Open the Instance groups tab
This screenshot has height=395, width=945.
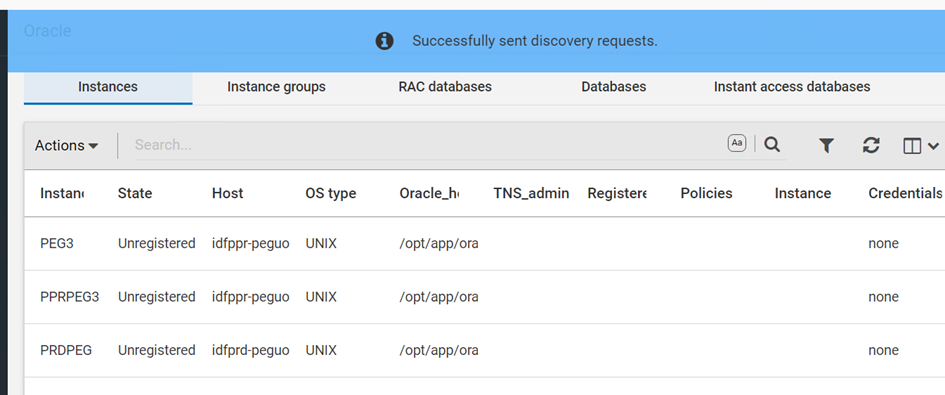click(x=276, y=87)
